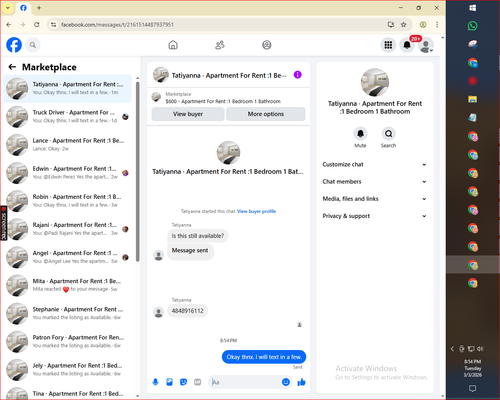
Task: Open the Chrome three-dot menu
Action: (437, 24)
